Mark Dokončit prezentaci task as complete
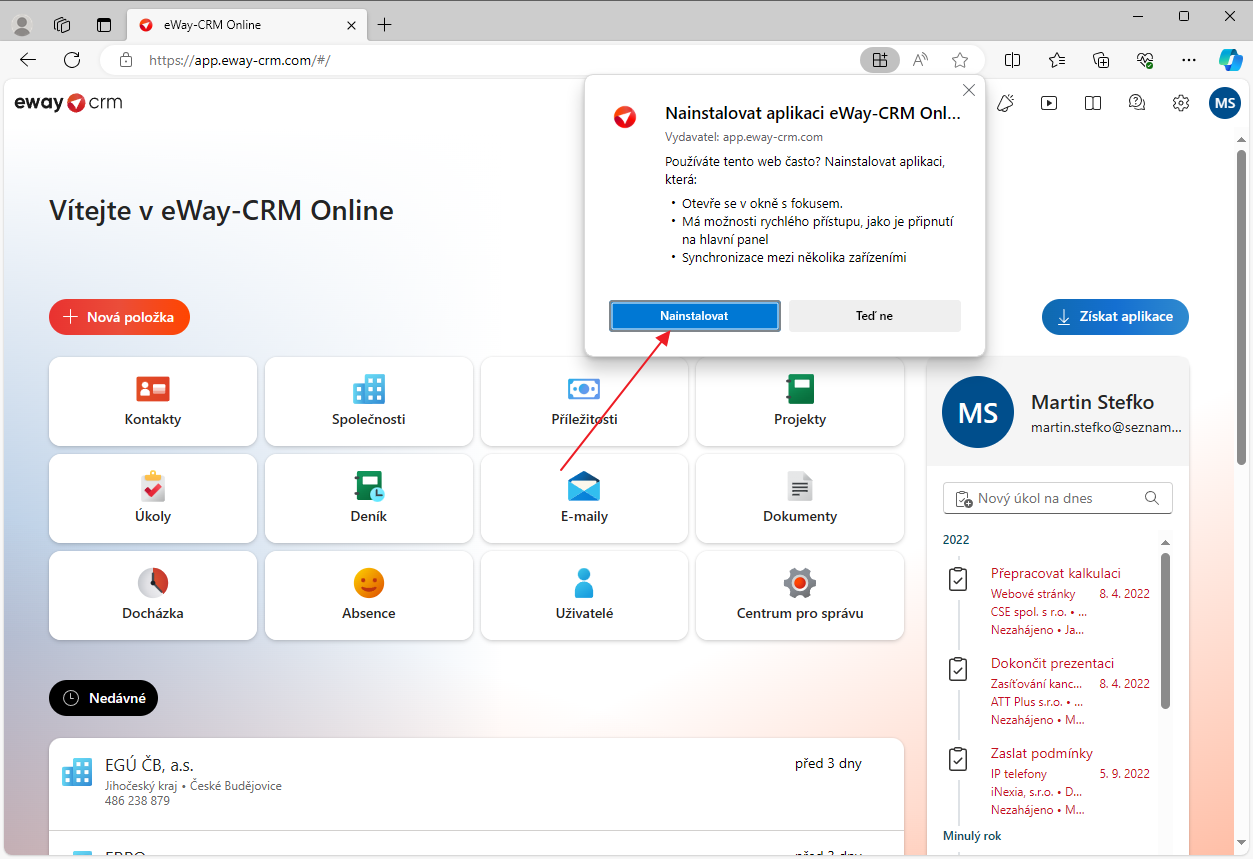The image size is (1253, 859). 958,670
